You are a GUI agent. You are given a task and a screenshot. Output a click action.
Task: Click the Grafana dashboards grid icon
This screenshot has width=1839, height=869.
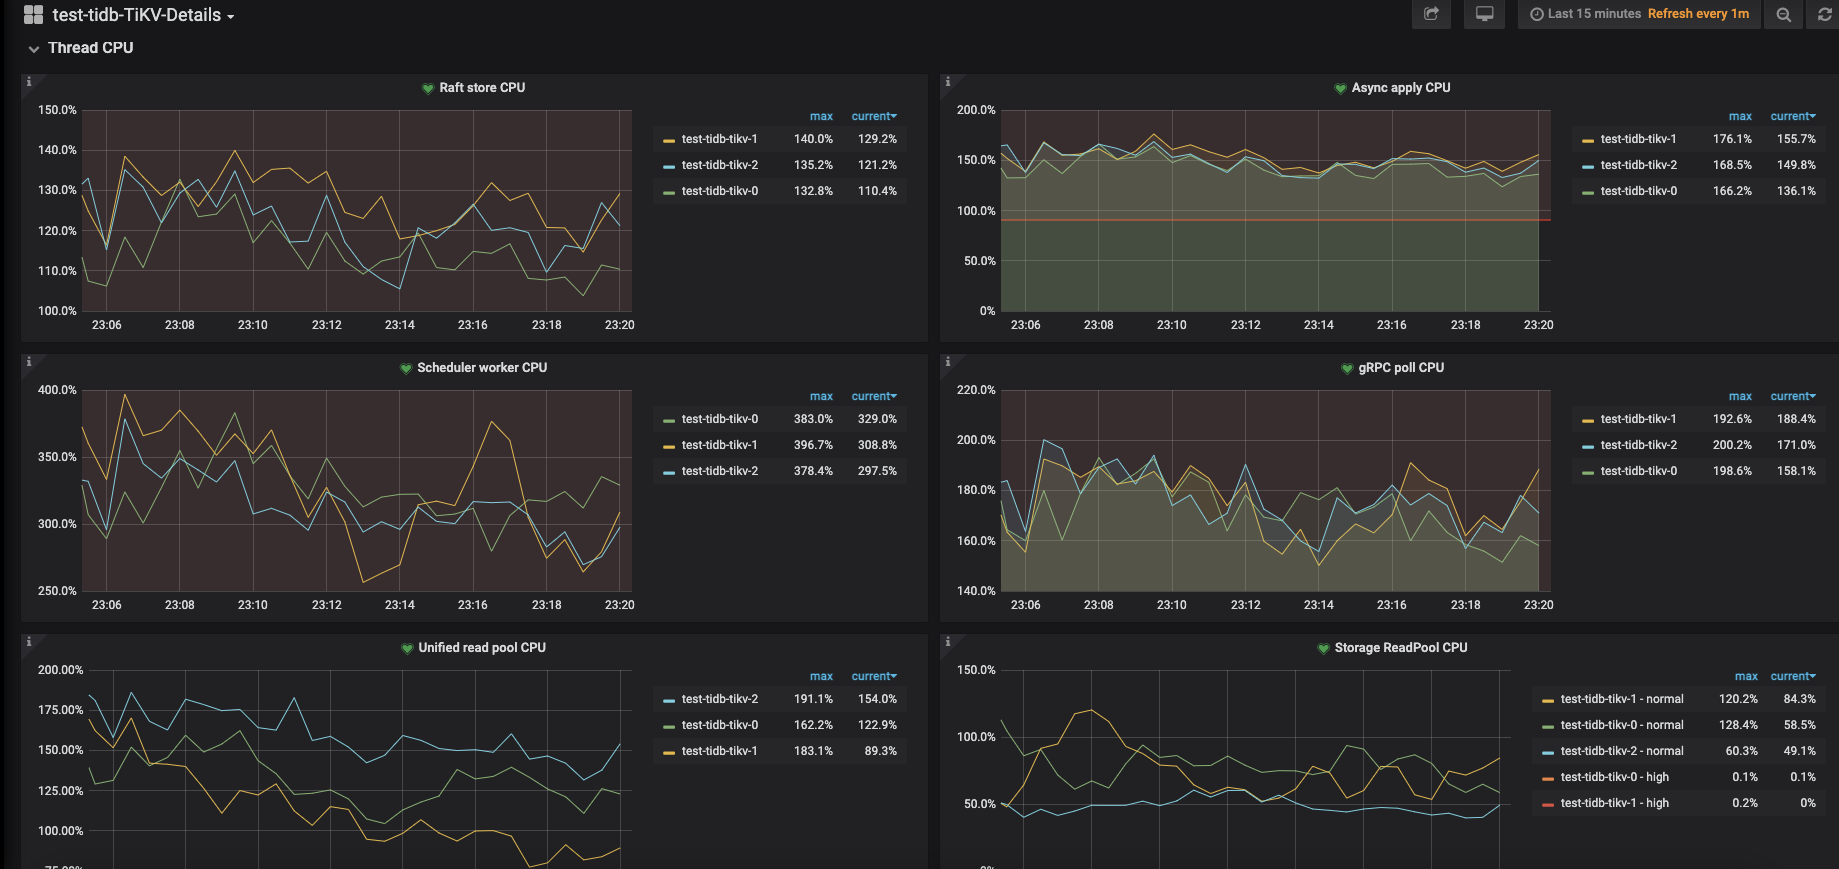click(33, 15)
